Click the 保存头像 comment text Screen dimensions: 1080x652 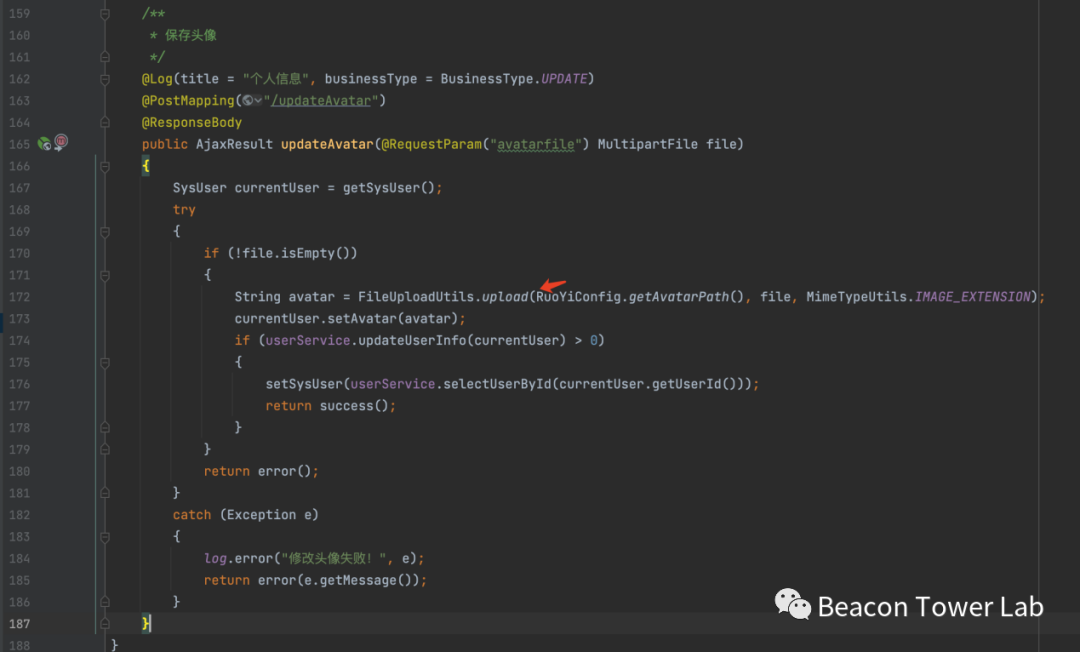coord(191,35)
